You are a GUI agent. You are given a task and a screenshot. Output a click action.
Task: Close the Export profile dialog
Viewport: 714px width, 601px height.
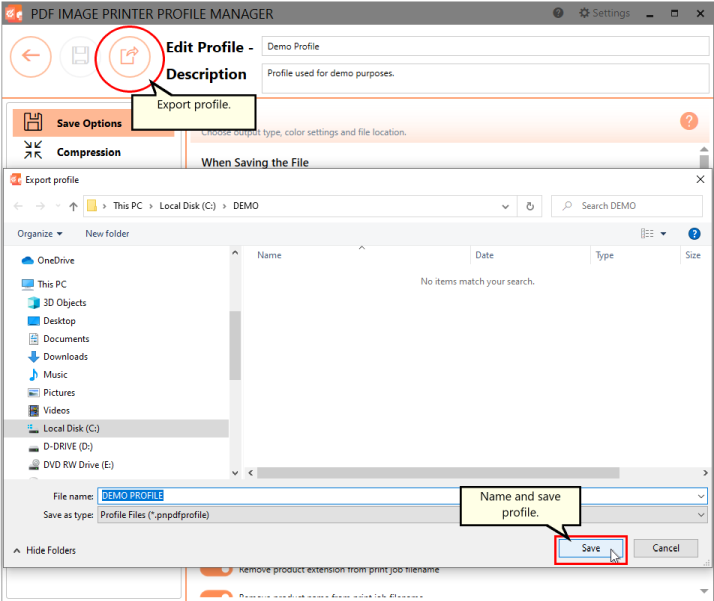[x=700, y=179]
